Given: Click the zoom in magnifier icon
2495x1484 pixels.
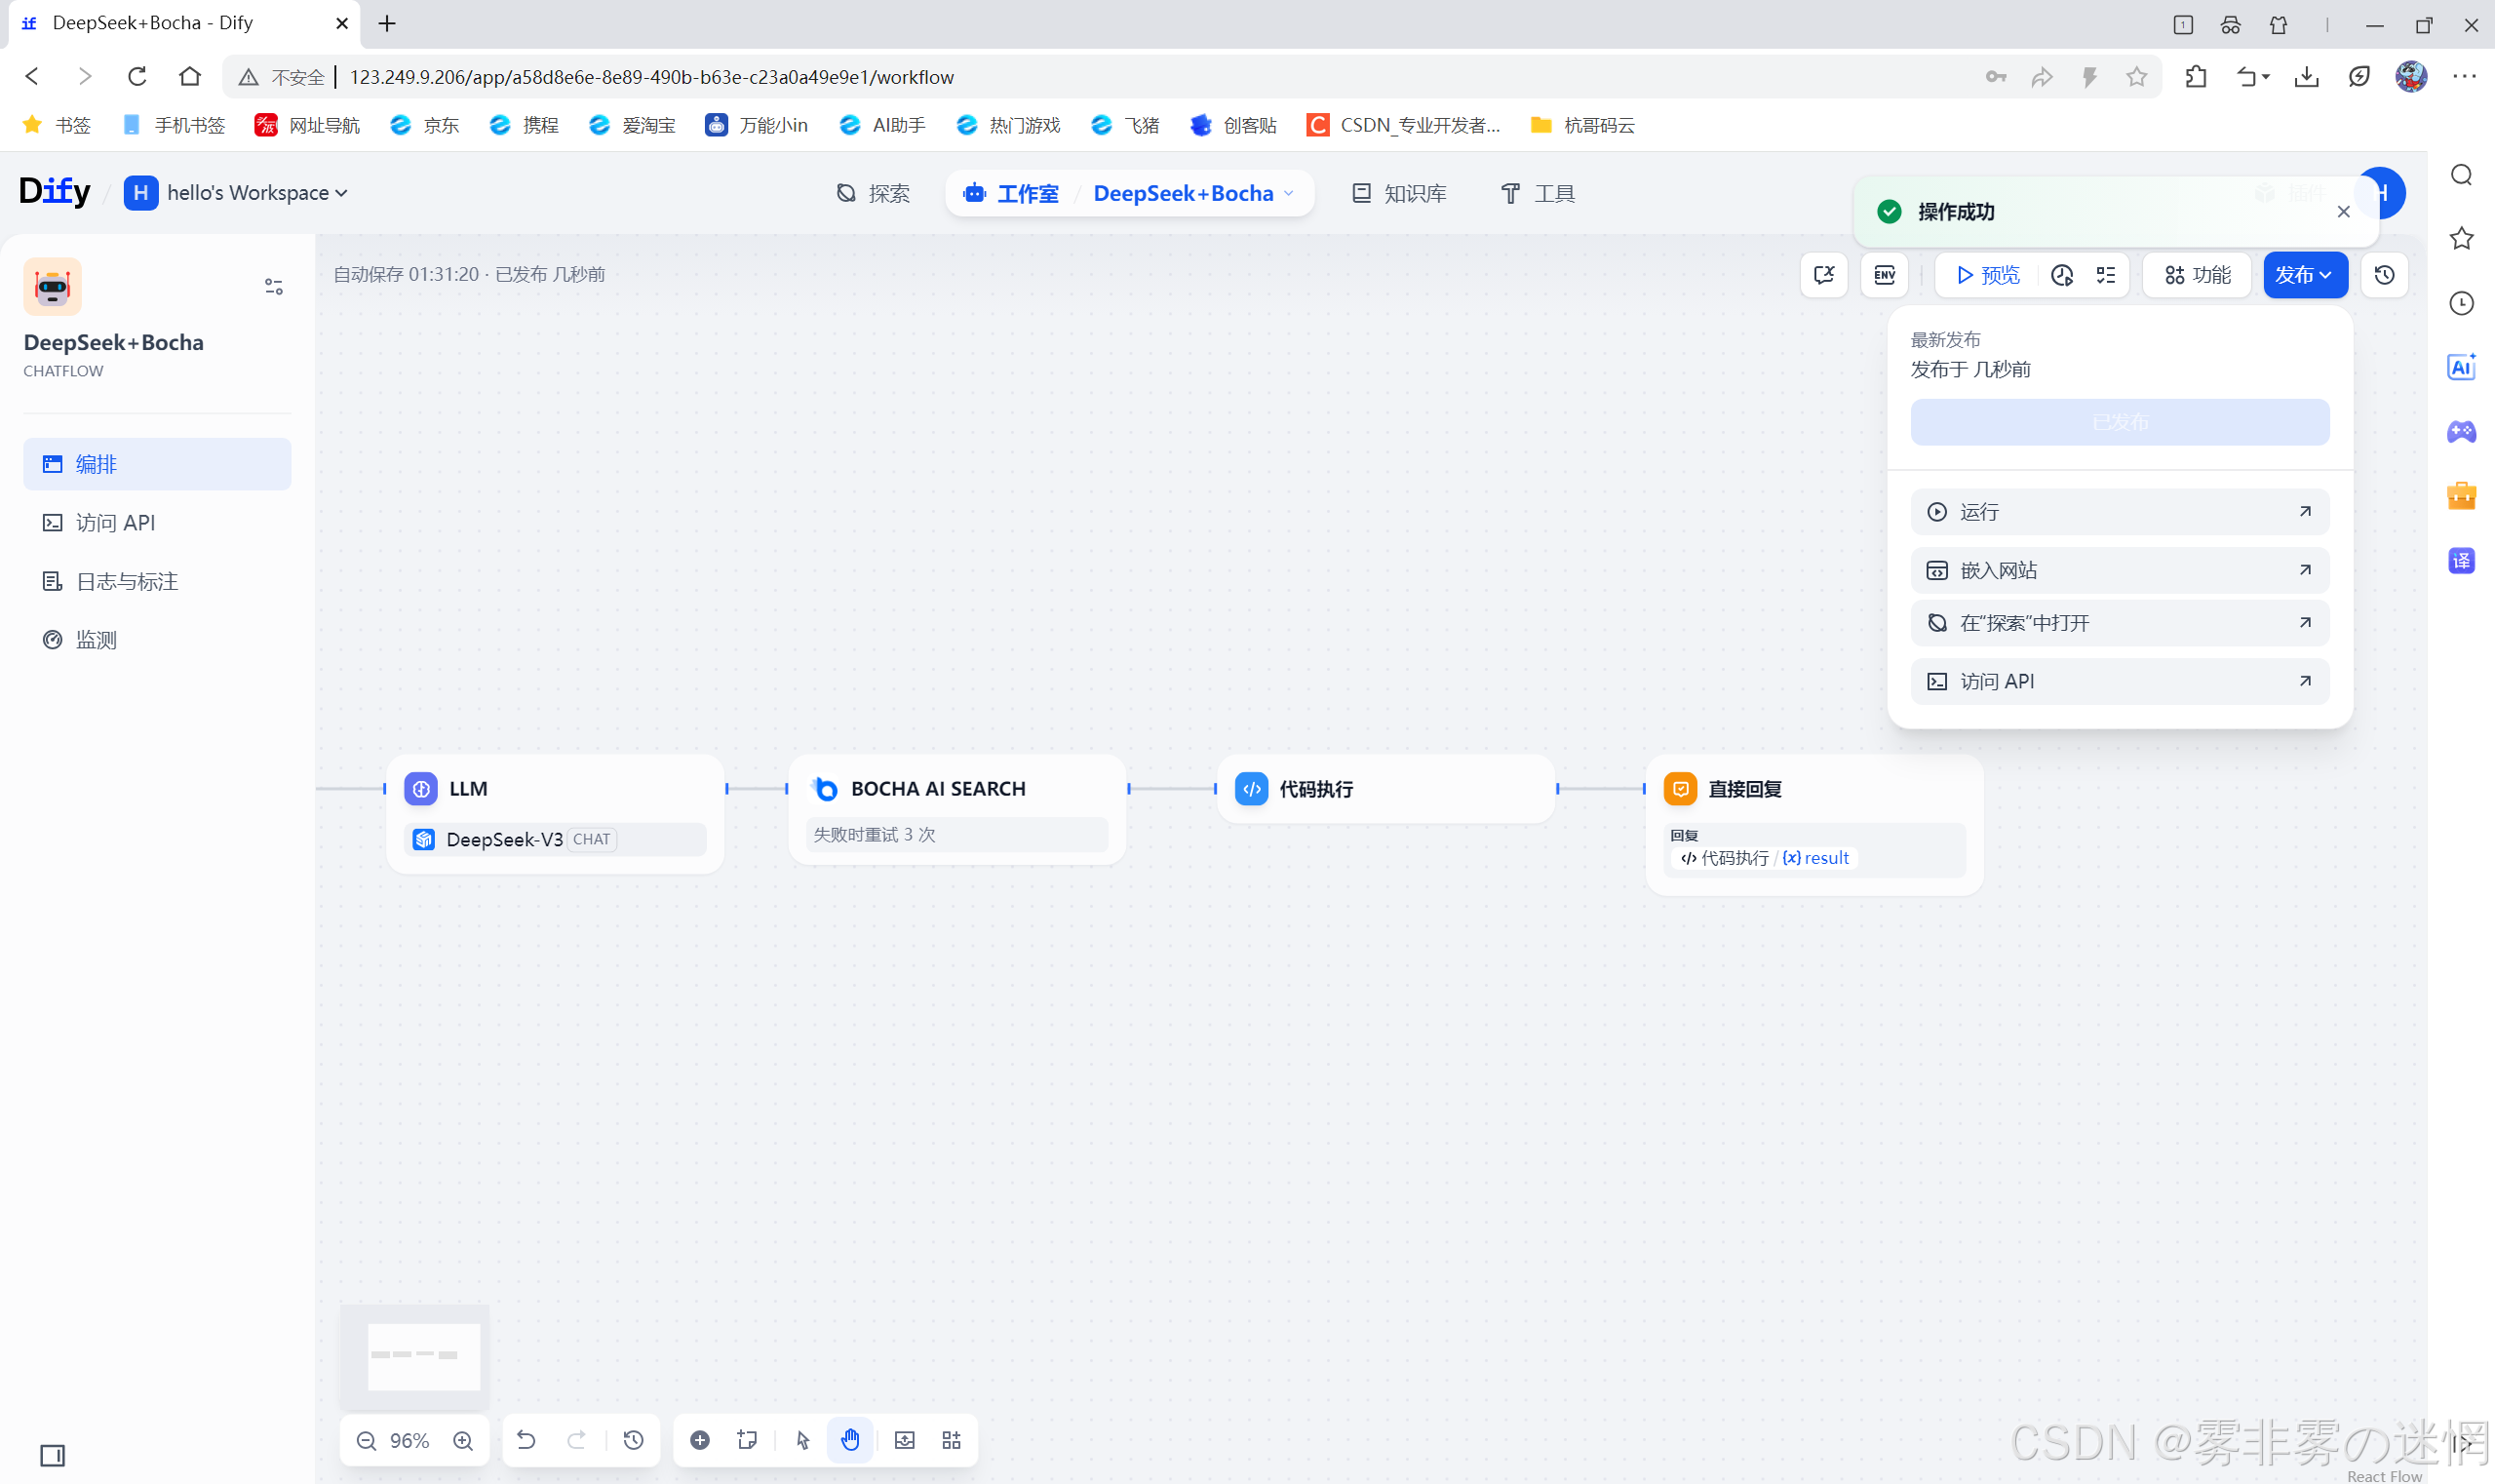Looking at the screenshot, I should coord(463,1441).
